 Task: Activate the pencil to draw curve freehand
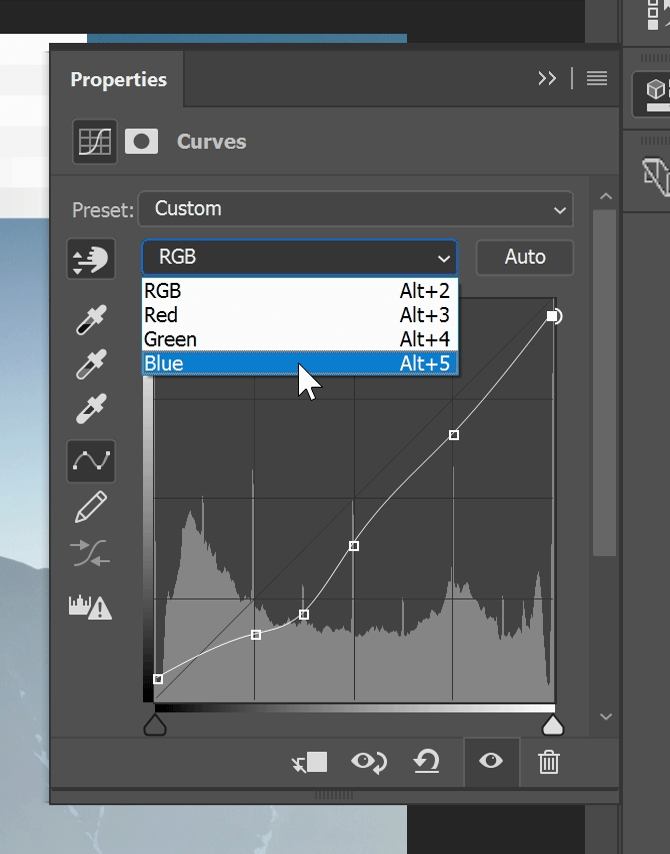91,507
